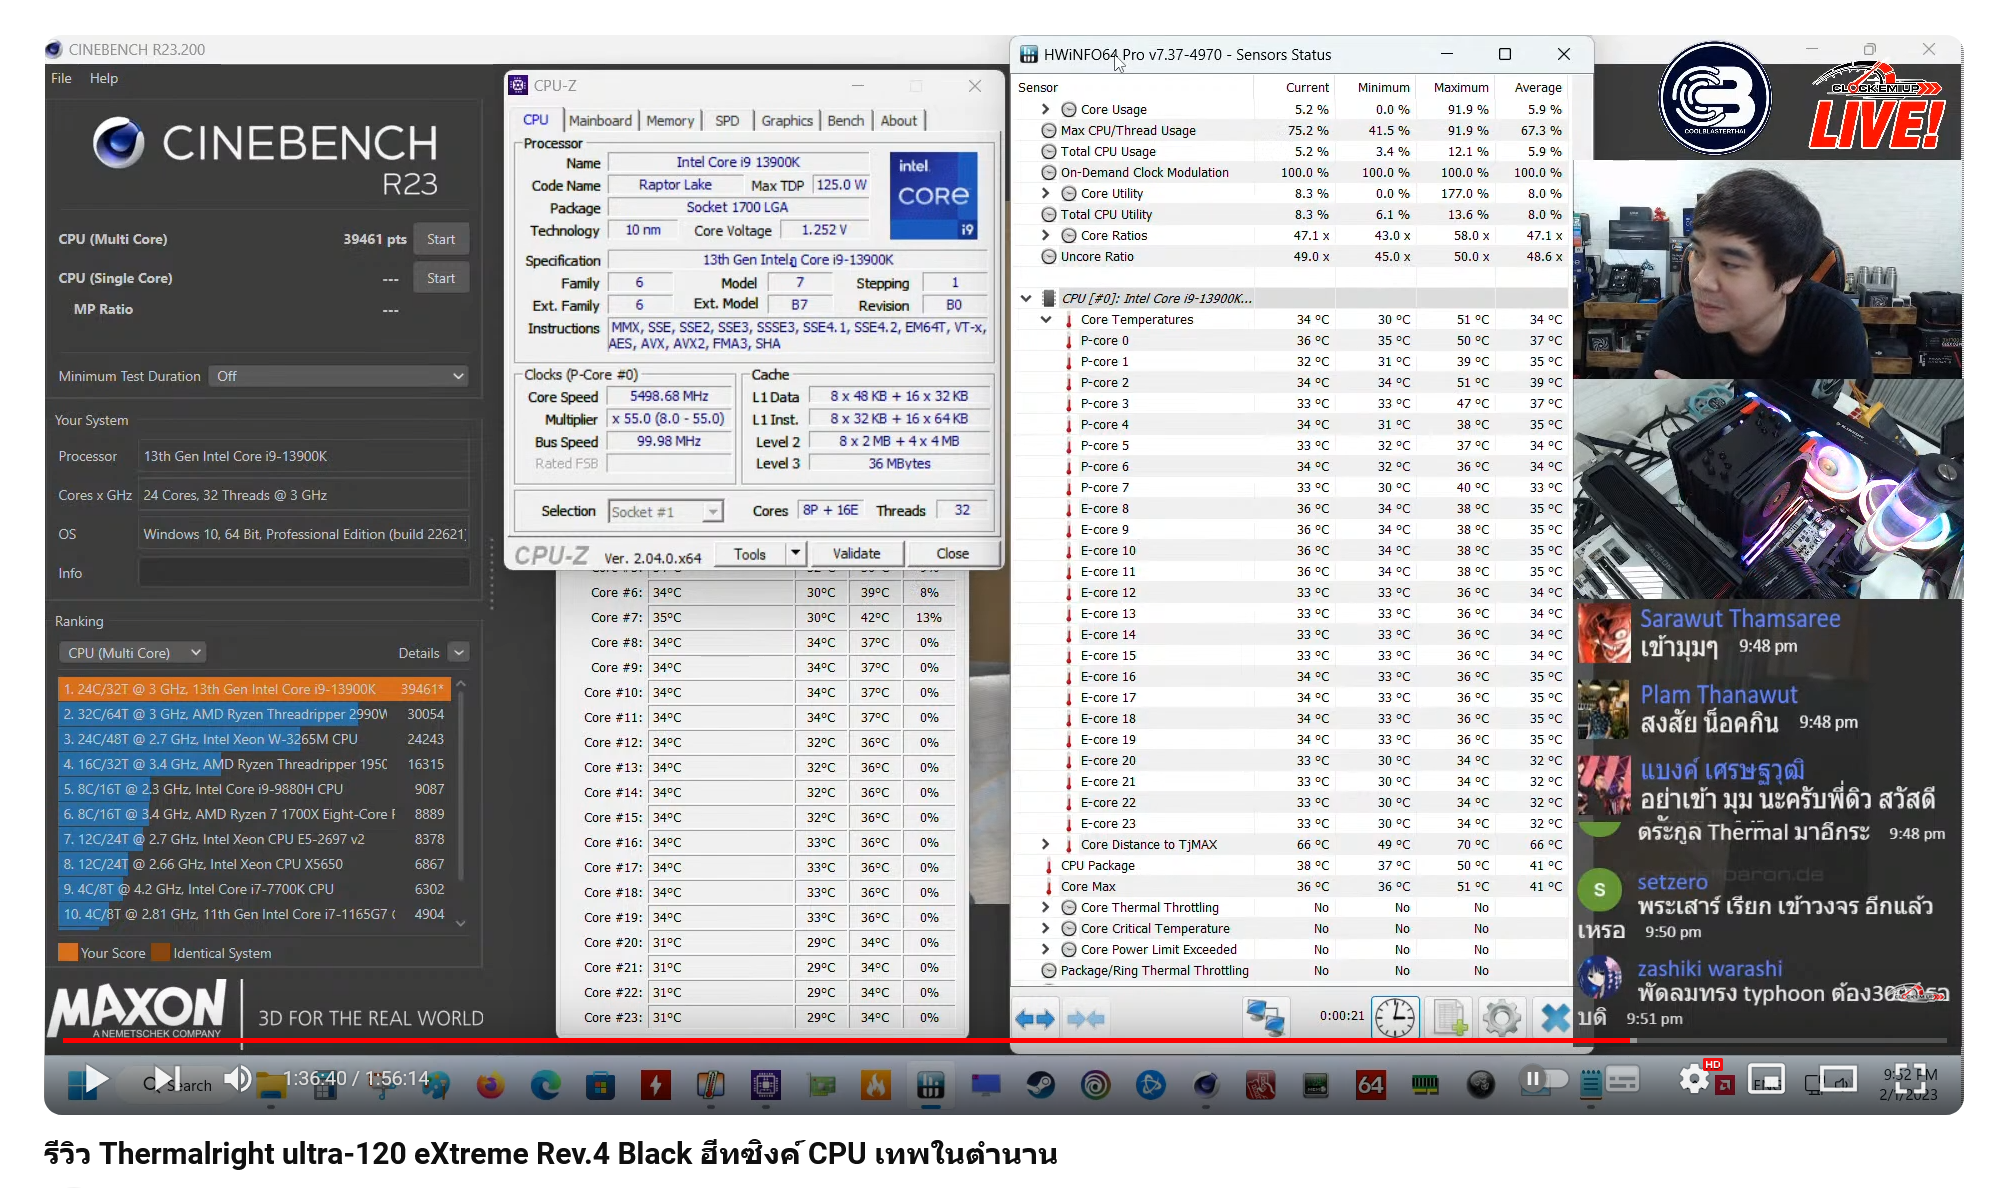Viewport: 1989px width, 1188px height.
Task: Reset HWiNFO sensor values with clock icon
Action: (1394, 1018)
